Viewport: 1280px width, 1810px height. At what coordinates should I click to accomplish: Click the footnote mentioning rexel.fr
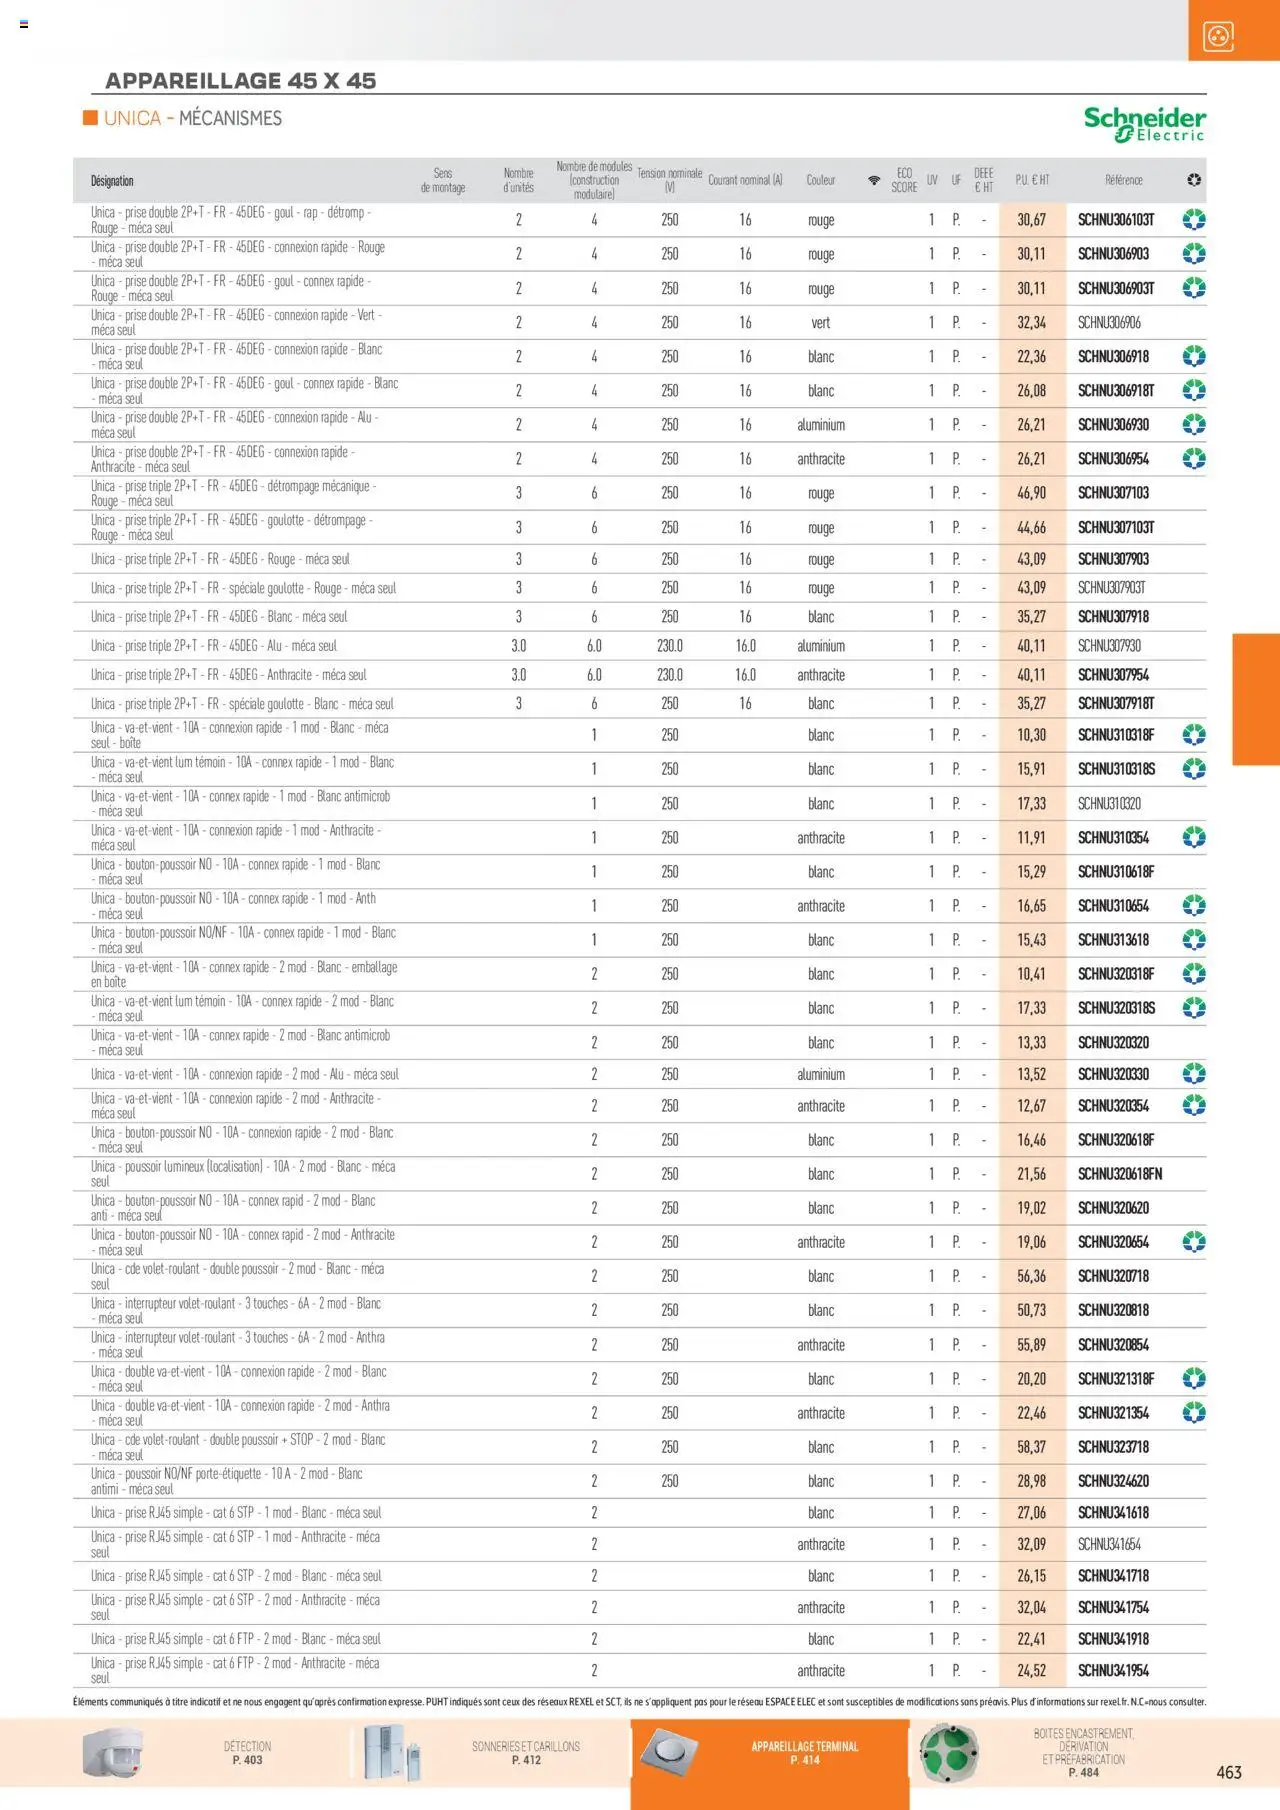tap(640, 1701)
